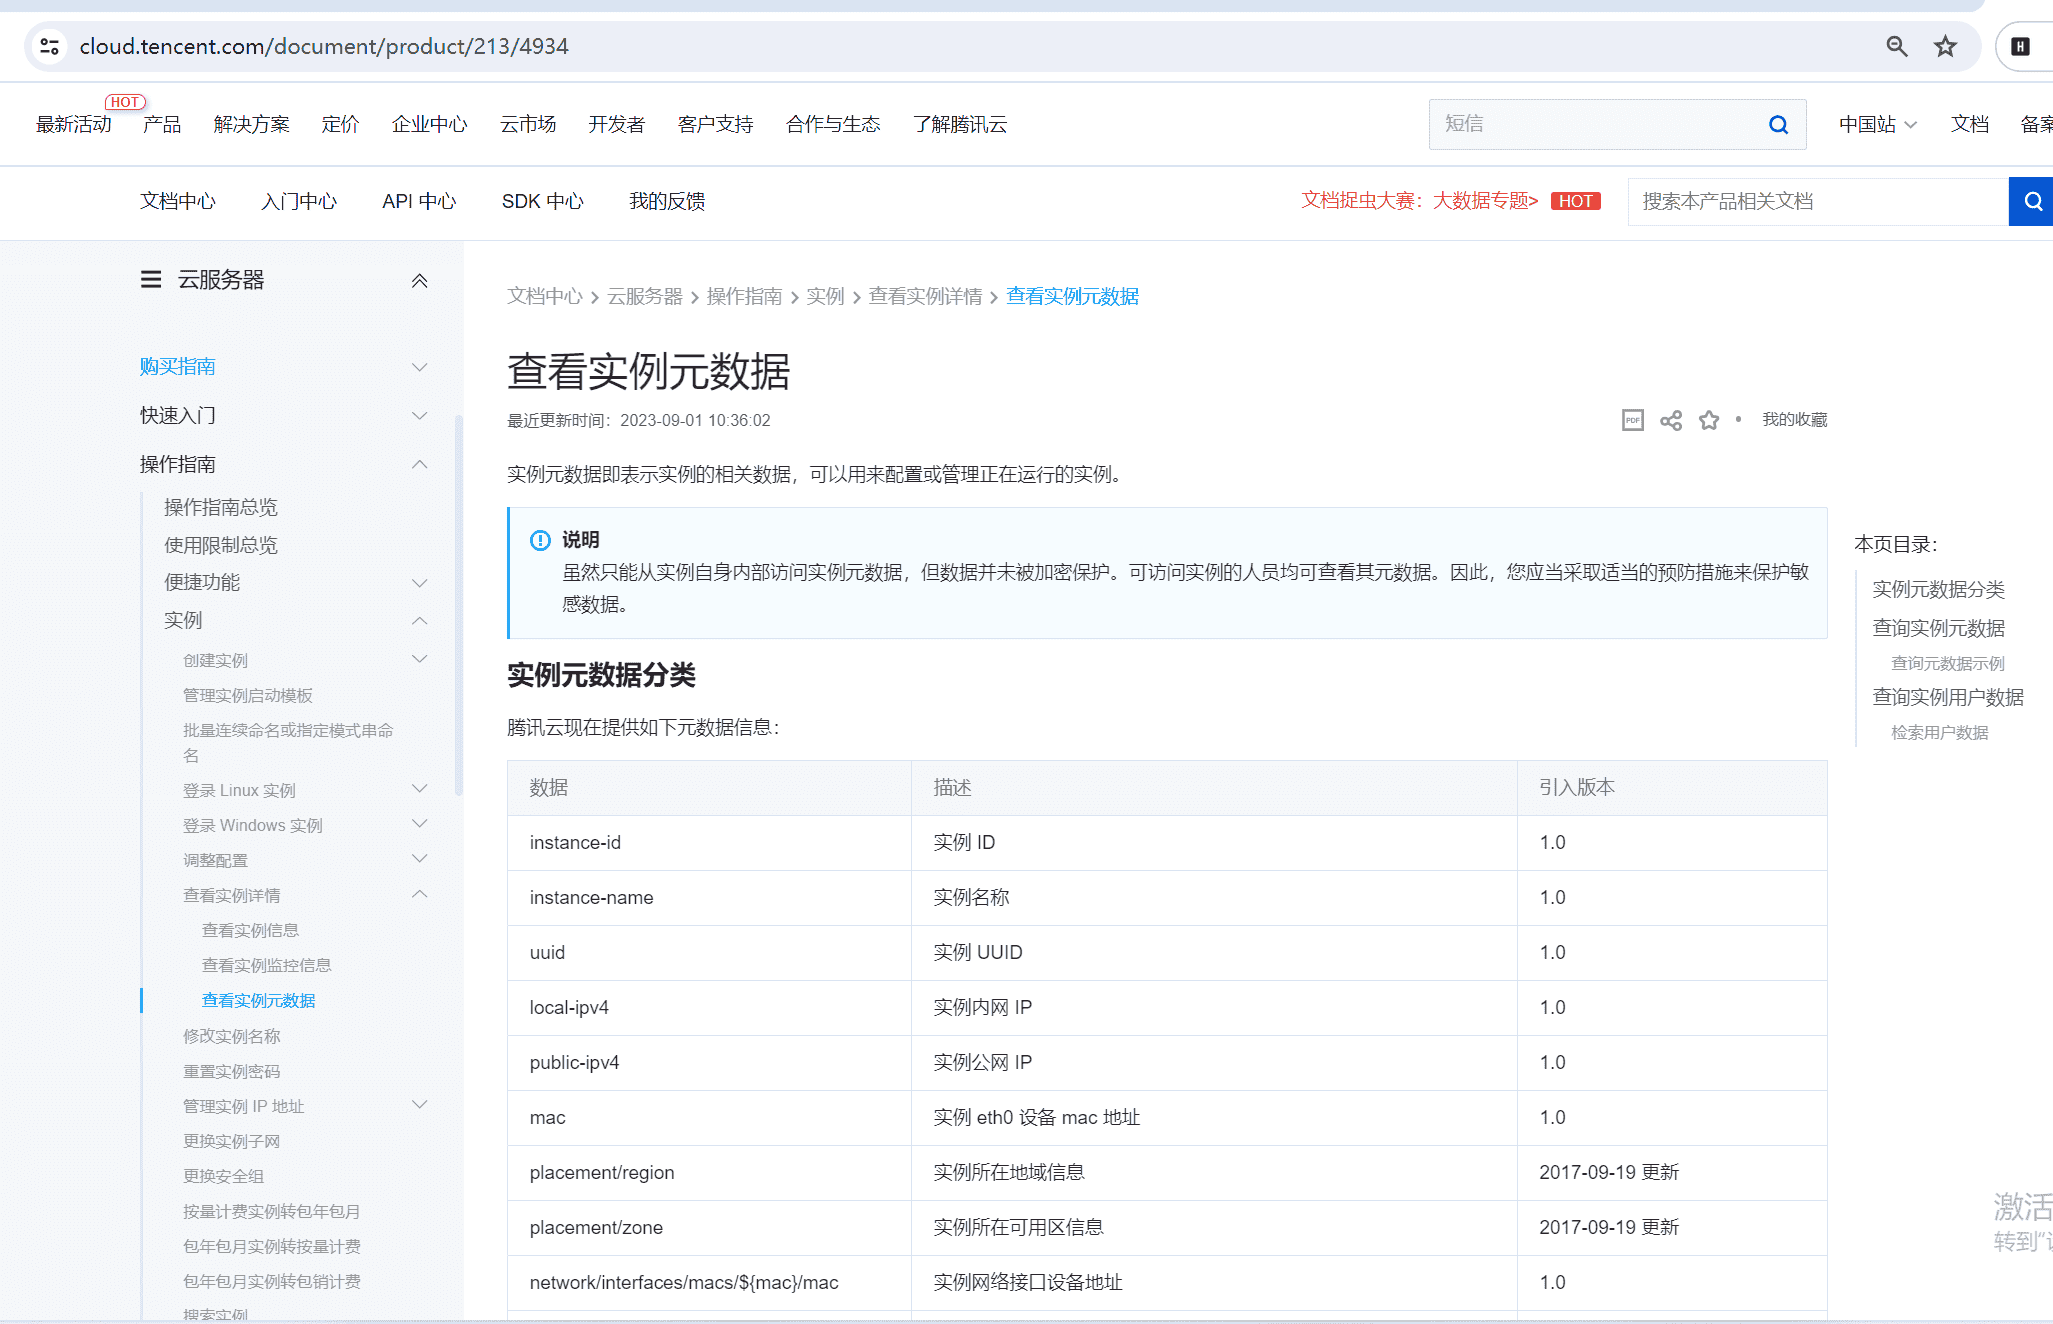The width and height of the screenshot is (2053, 1324).
Task: Click the search magnifier for product docs
Action: click(2031, 201)
